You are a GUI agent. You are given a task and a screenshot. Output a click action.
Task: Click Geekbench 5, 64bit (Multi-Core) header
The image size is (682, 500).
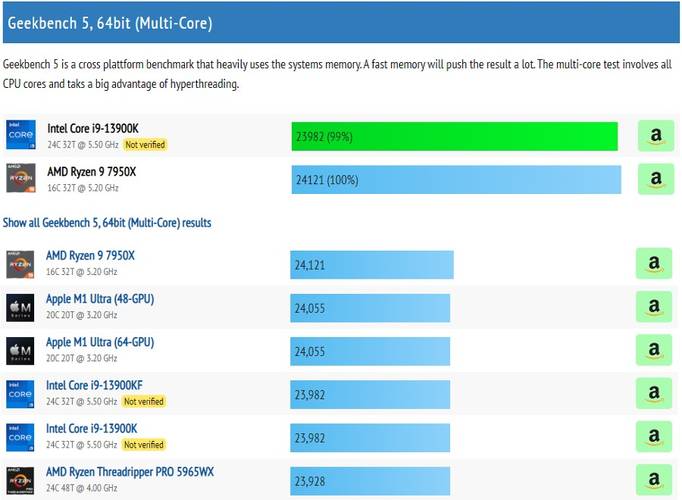click(341, 23)
